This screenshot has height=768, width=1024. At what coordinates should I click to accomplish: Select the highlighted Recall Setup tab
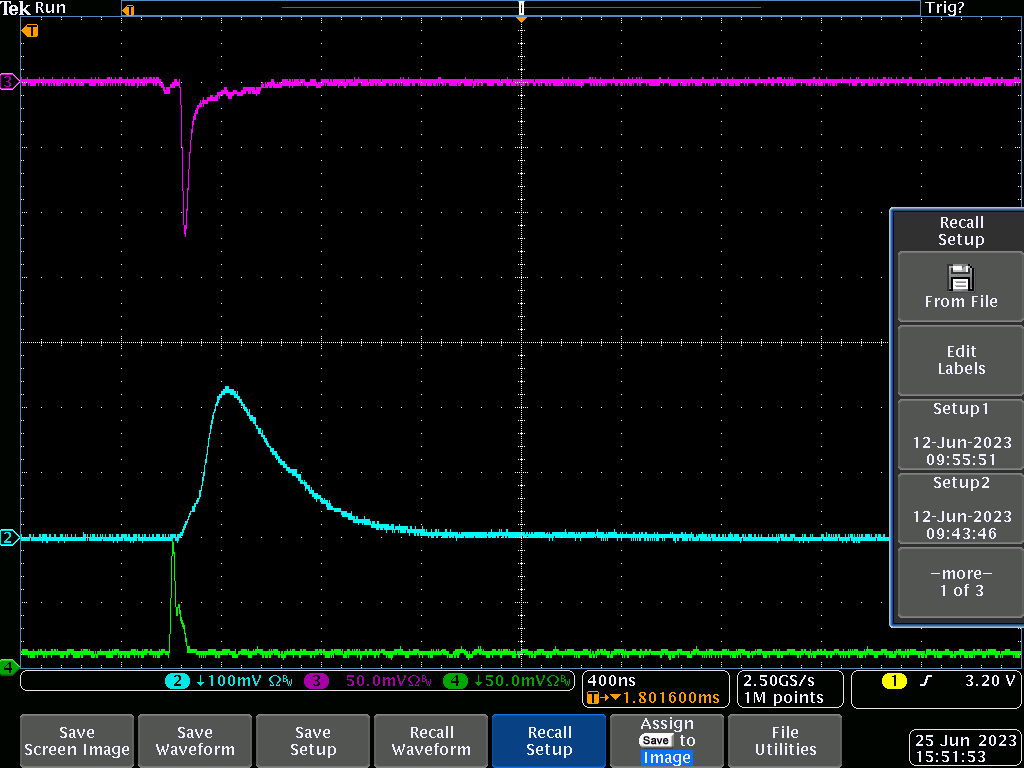pos(549,741)
